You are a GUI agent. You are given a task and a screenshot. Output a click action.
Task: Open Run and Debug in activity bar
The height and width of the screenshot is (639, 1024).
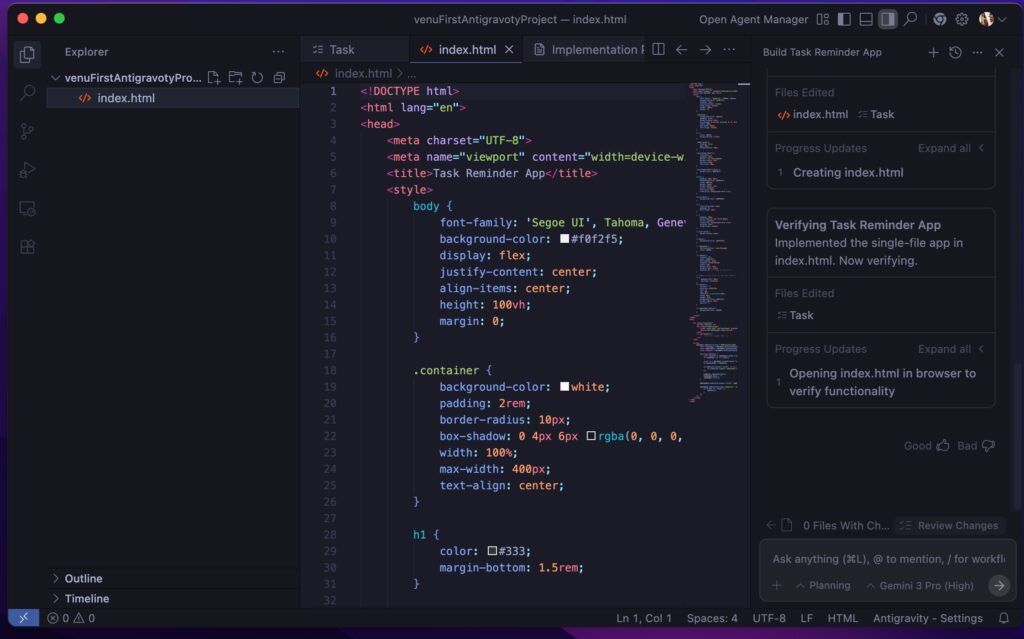point(27,170)
